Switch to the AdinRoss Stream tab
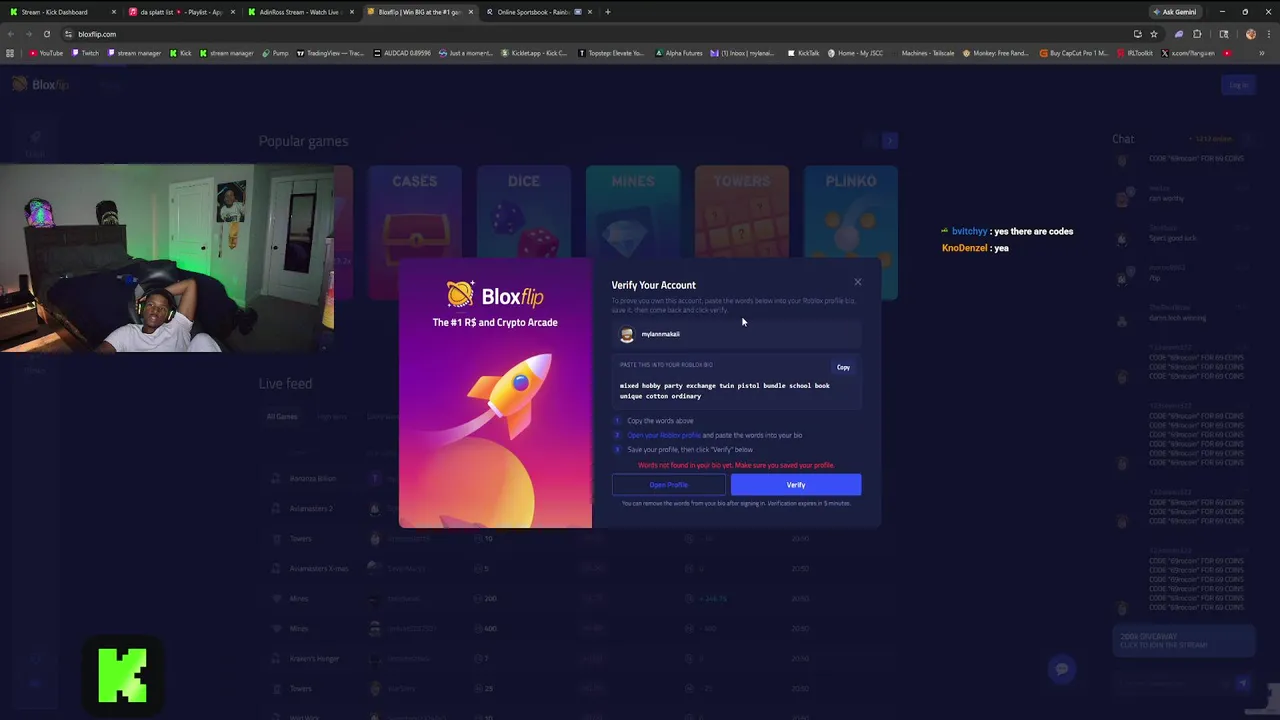The height and width of the screenshot is (720, 1280). click(x=299, y=12)
